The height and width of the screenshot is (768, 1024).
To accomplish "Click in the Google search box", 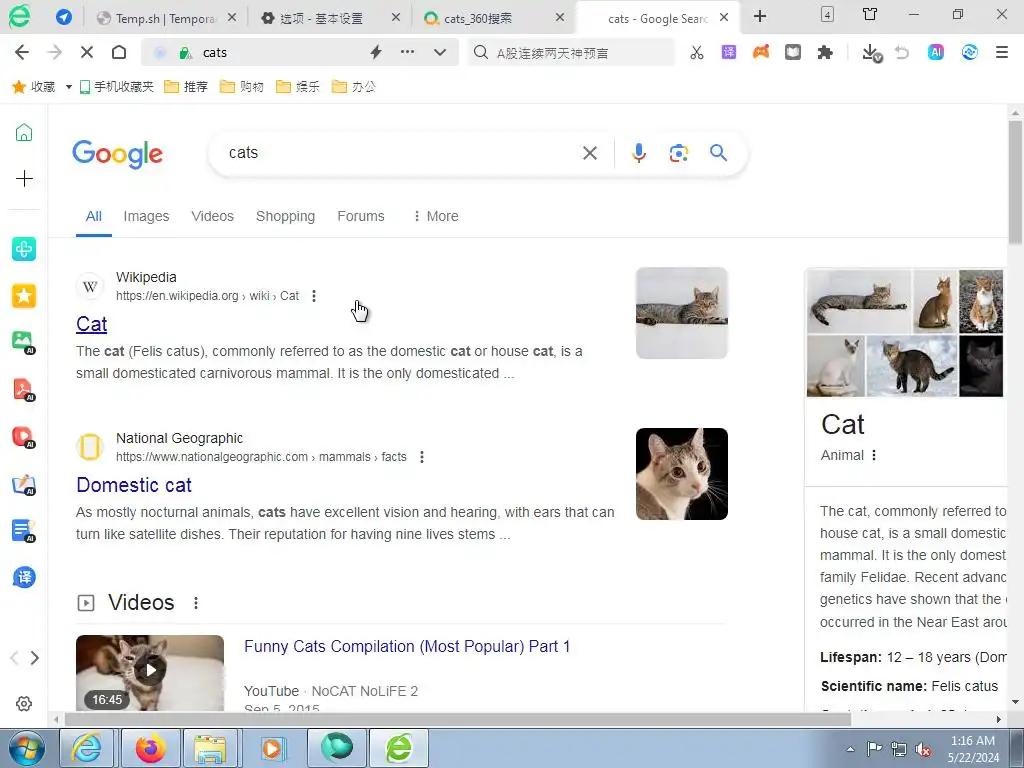I will (x=398, y=153).
